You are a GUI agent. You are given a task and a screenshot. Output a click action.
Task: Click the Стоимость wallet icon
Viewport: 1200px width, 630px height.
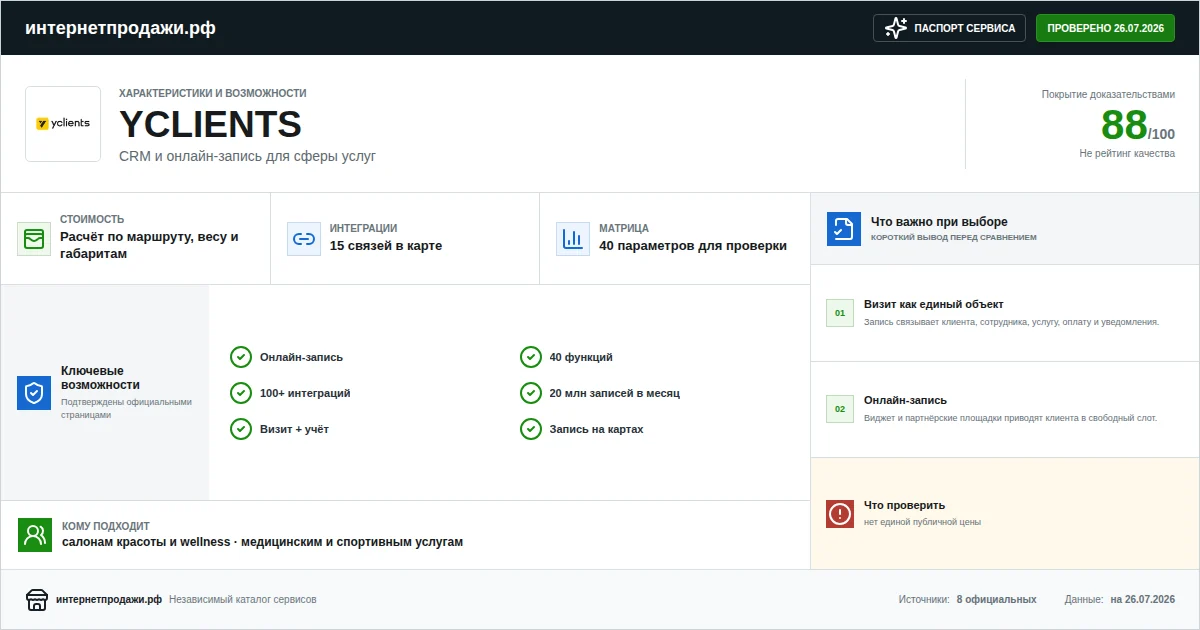(34, 239)
